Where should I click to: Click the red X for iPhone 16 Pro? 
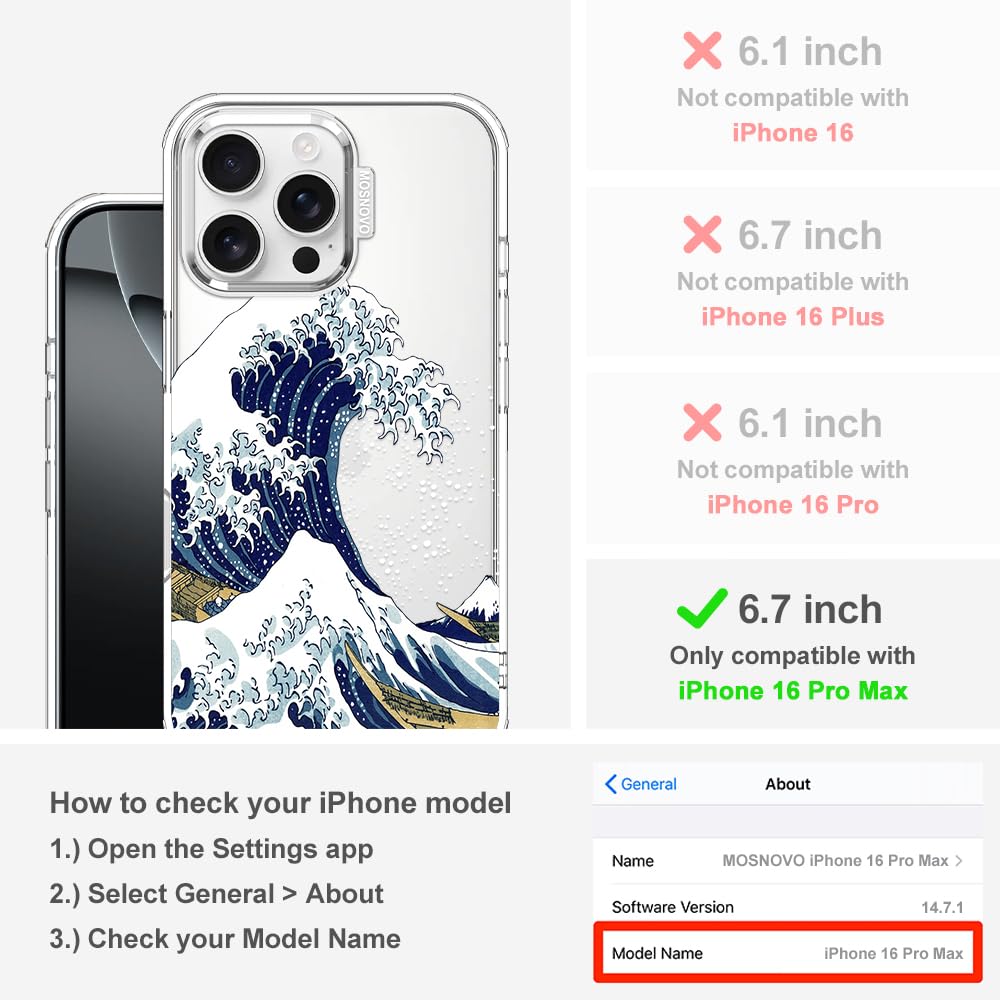(x=702, y=422)
